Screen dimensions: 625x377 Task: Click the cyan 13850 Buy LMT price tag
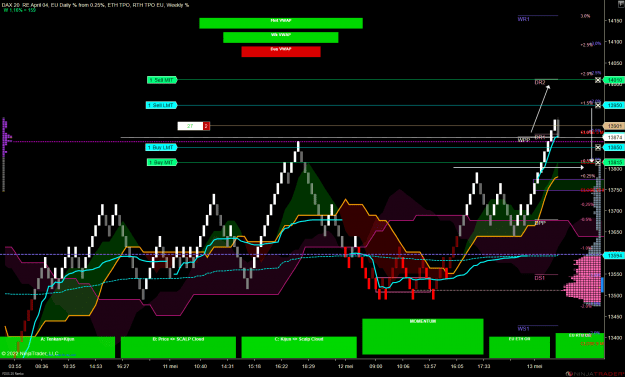[x=614, y=147]
